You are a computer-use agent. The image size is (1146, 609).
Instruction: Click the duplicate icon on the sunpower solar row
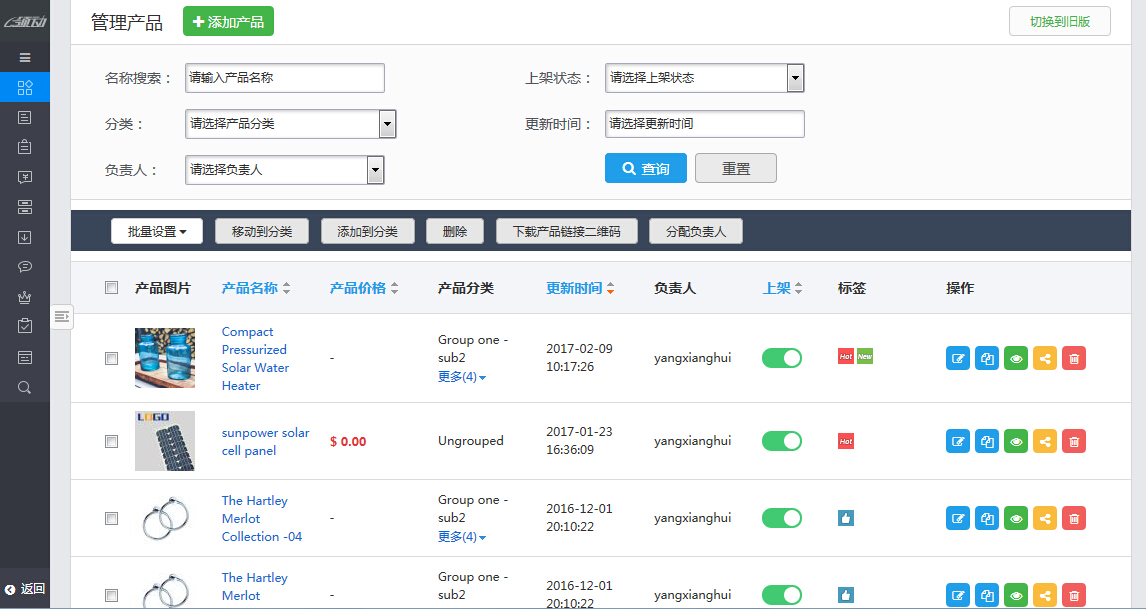[986, 441]
